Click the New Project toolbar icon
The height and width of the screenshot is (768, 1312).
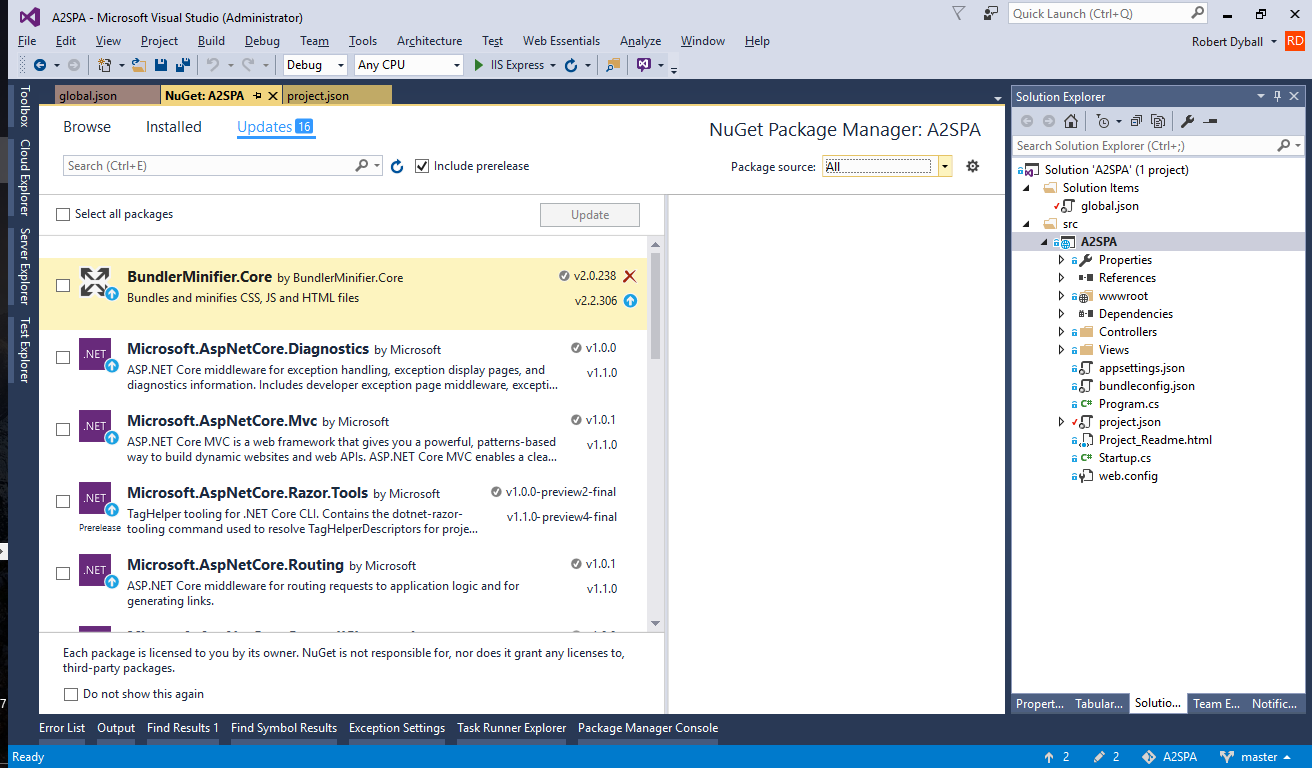coord(105,65)
